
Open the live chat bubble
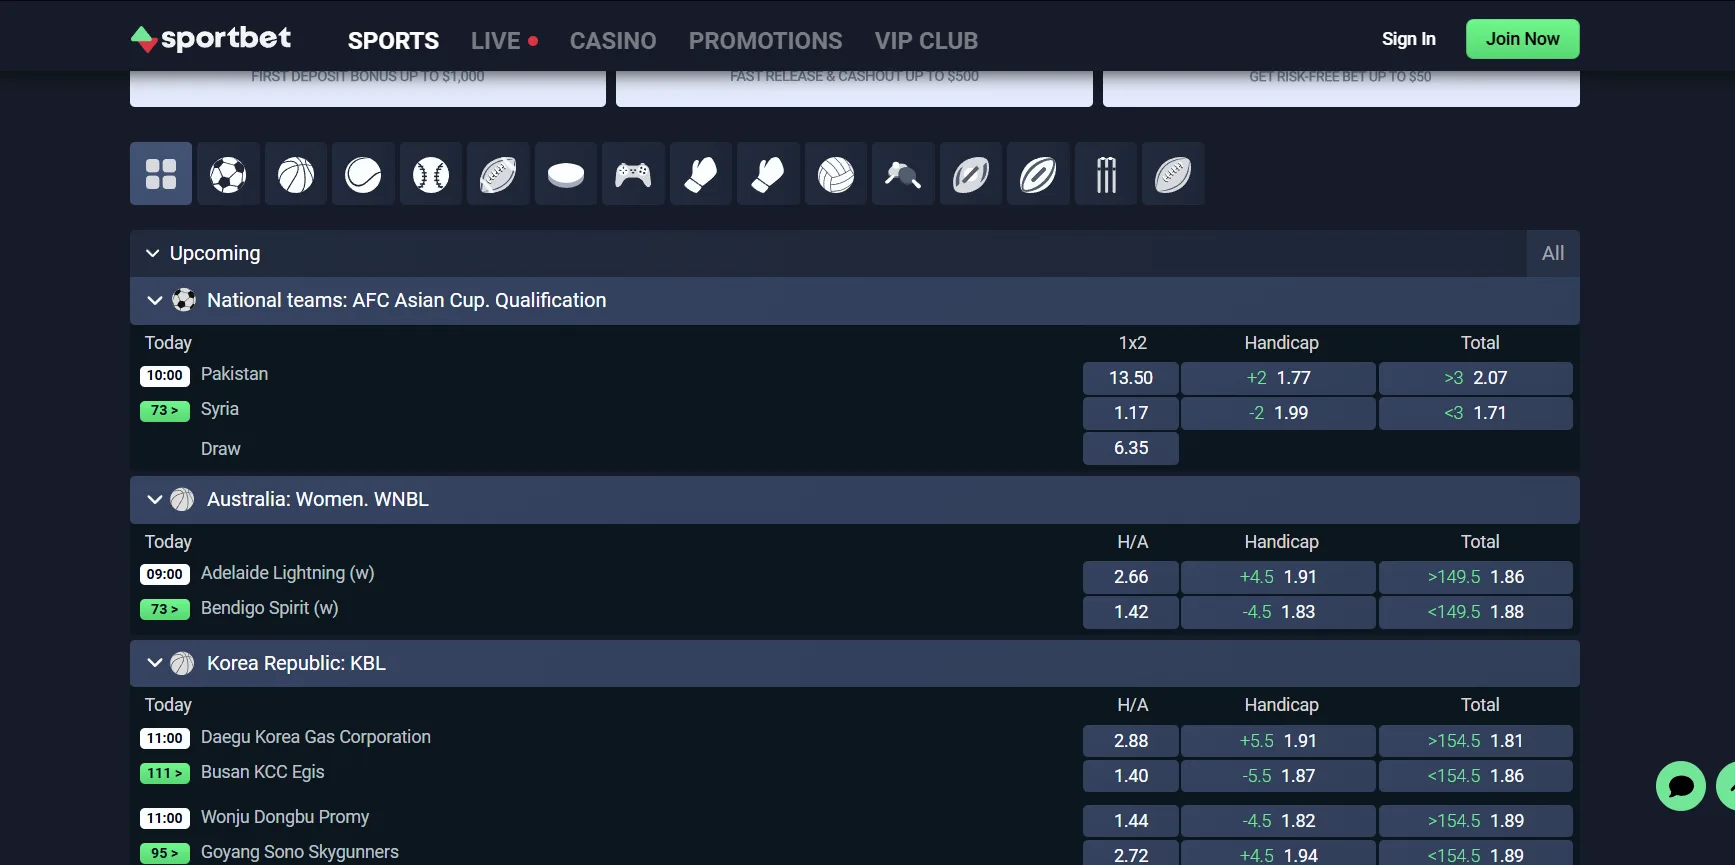1681,786
